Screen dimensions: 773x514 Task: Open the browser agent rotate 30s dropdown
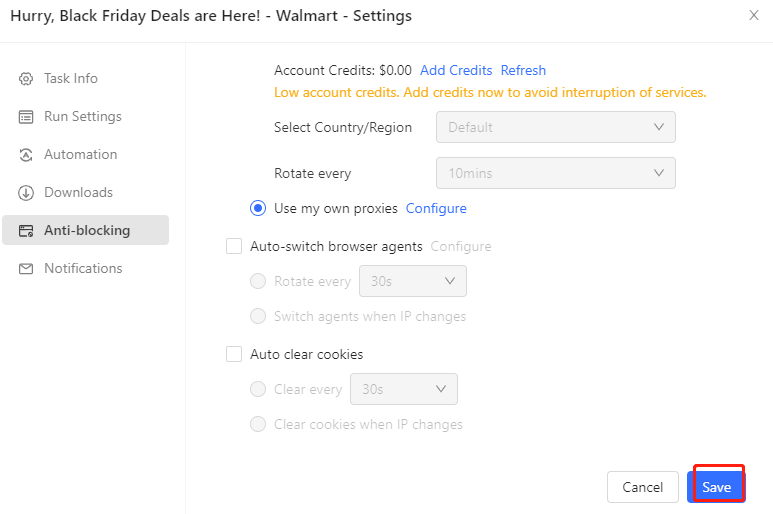point(412,281)
